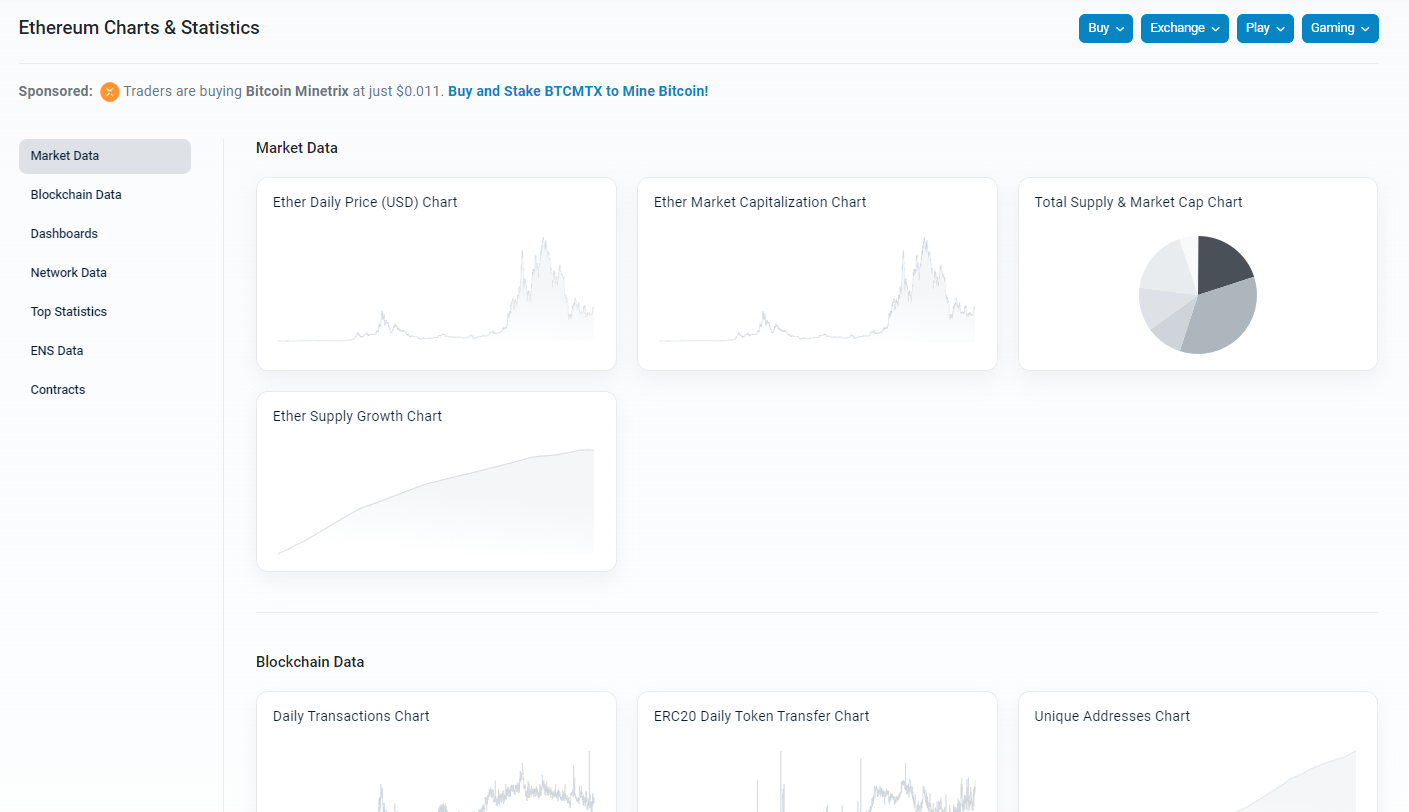Screen dimensions: 1409x812
Task: Expand the Exchange dropdown
Action: [1185, 29]
